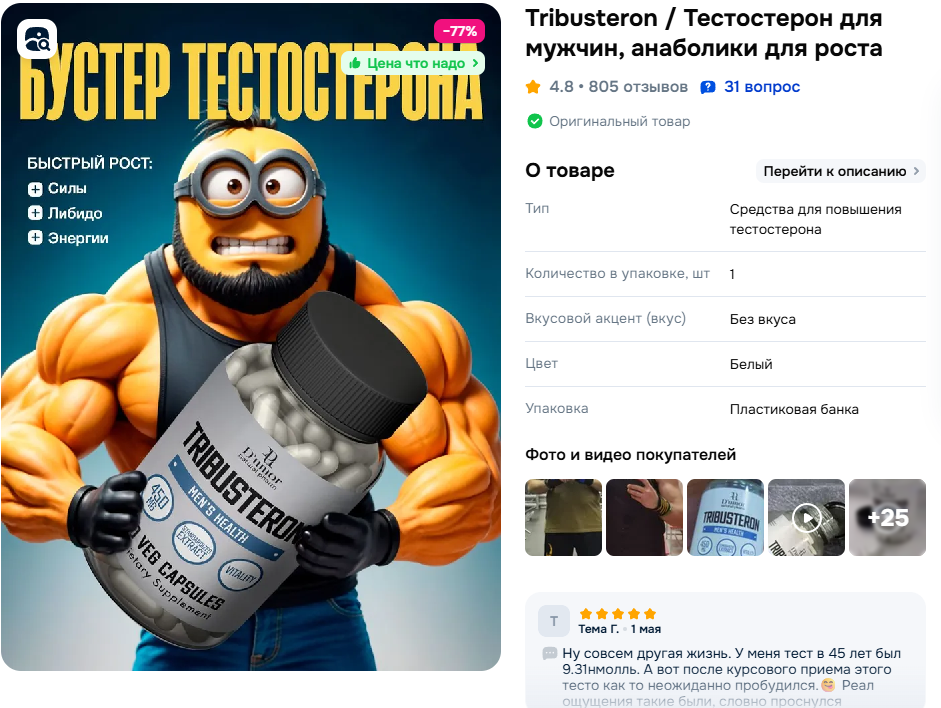Click the reviewer avatar letter T
Image resolution: width=941 pixels, height=708 pixels.
[554, 621]
